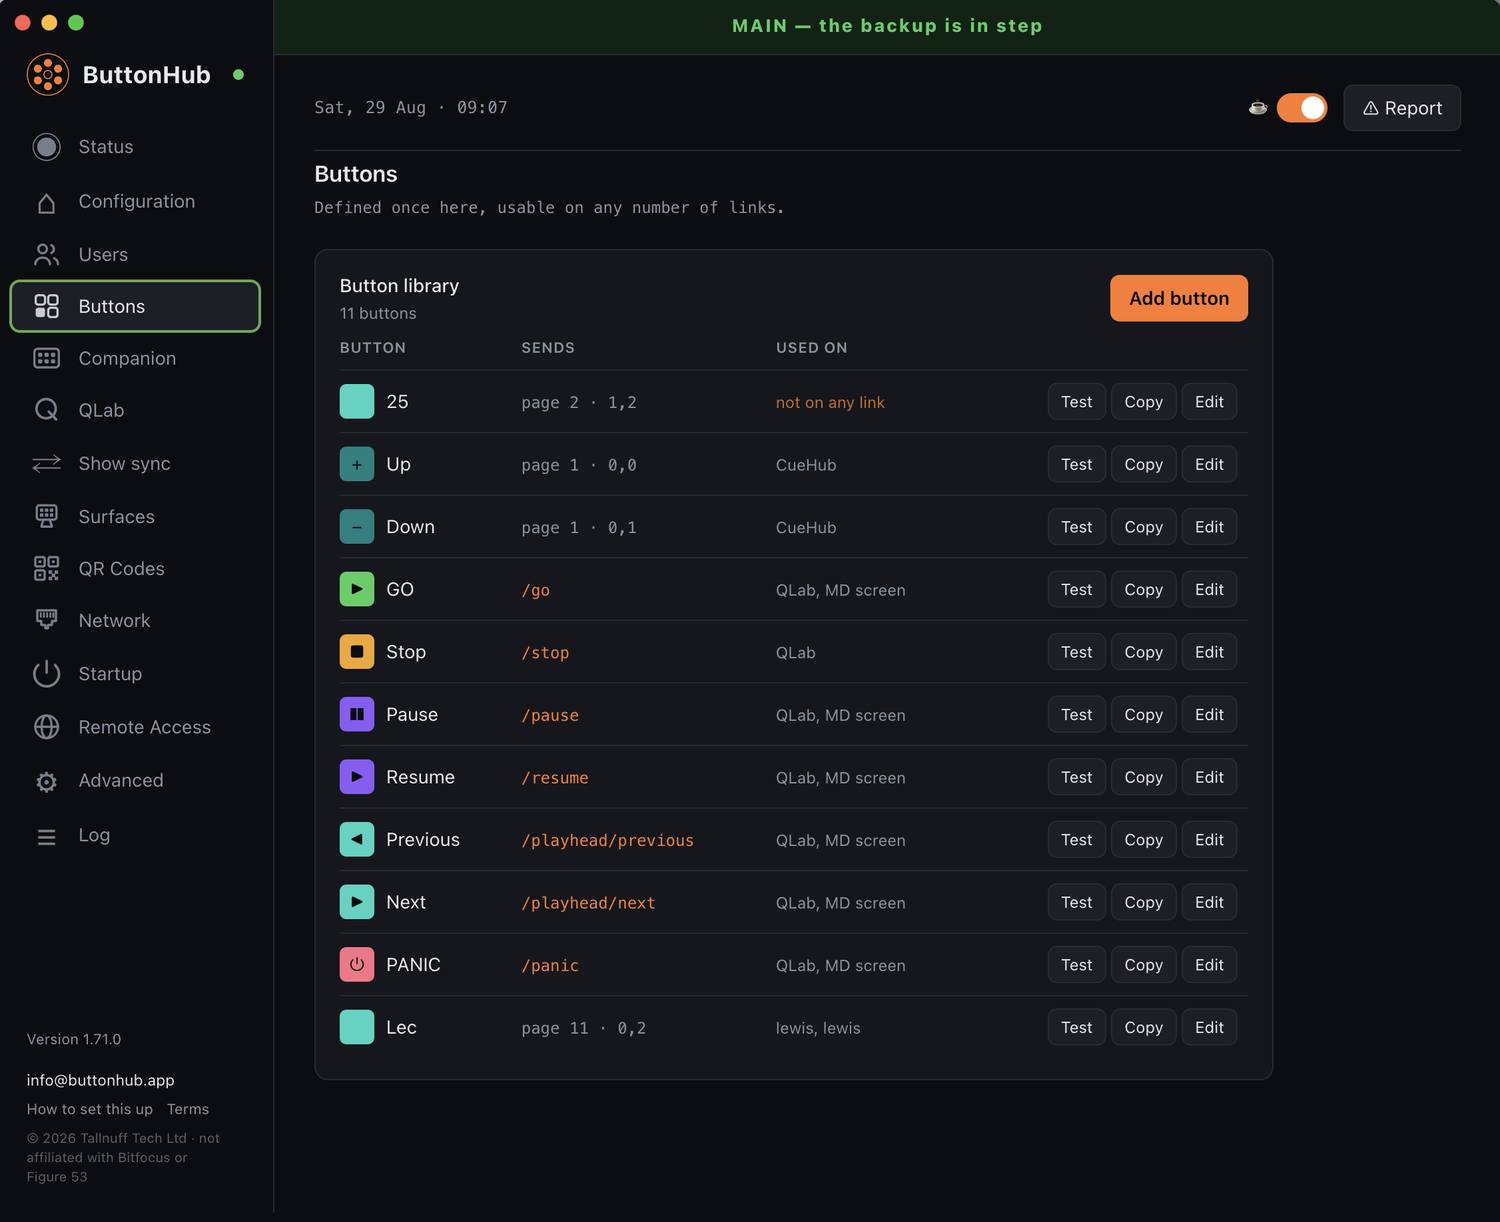1500x1222 pixels.
Task: Edit the Down button
Action: pos(1209,527)
